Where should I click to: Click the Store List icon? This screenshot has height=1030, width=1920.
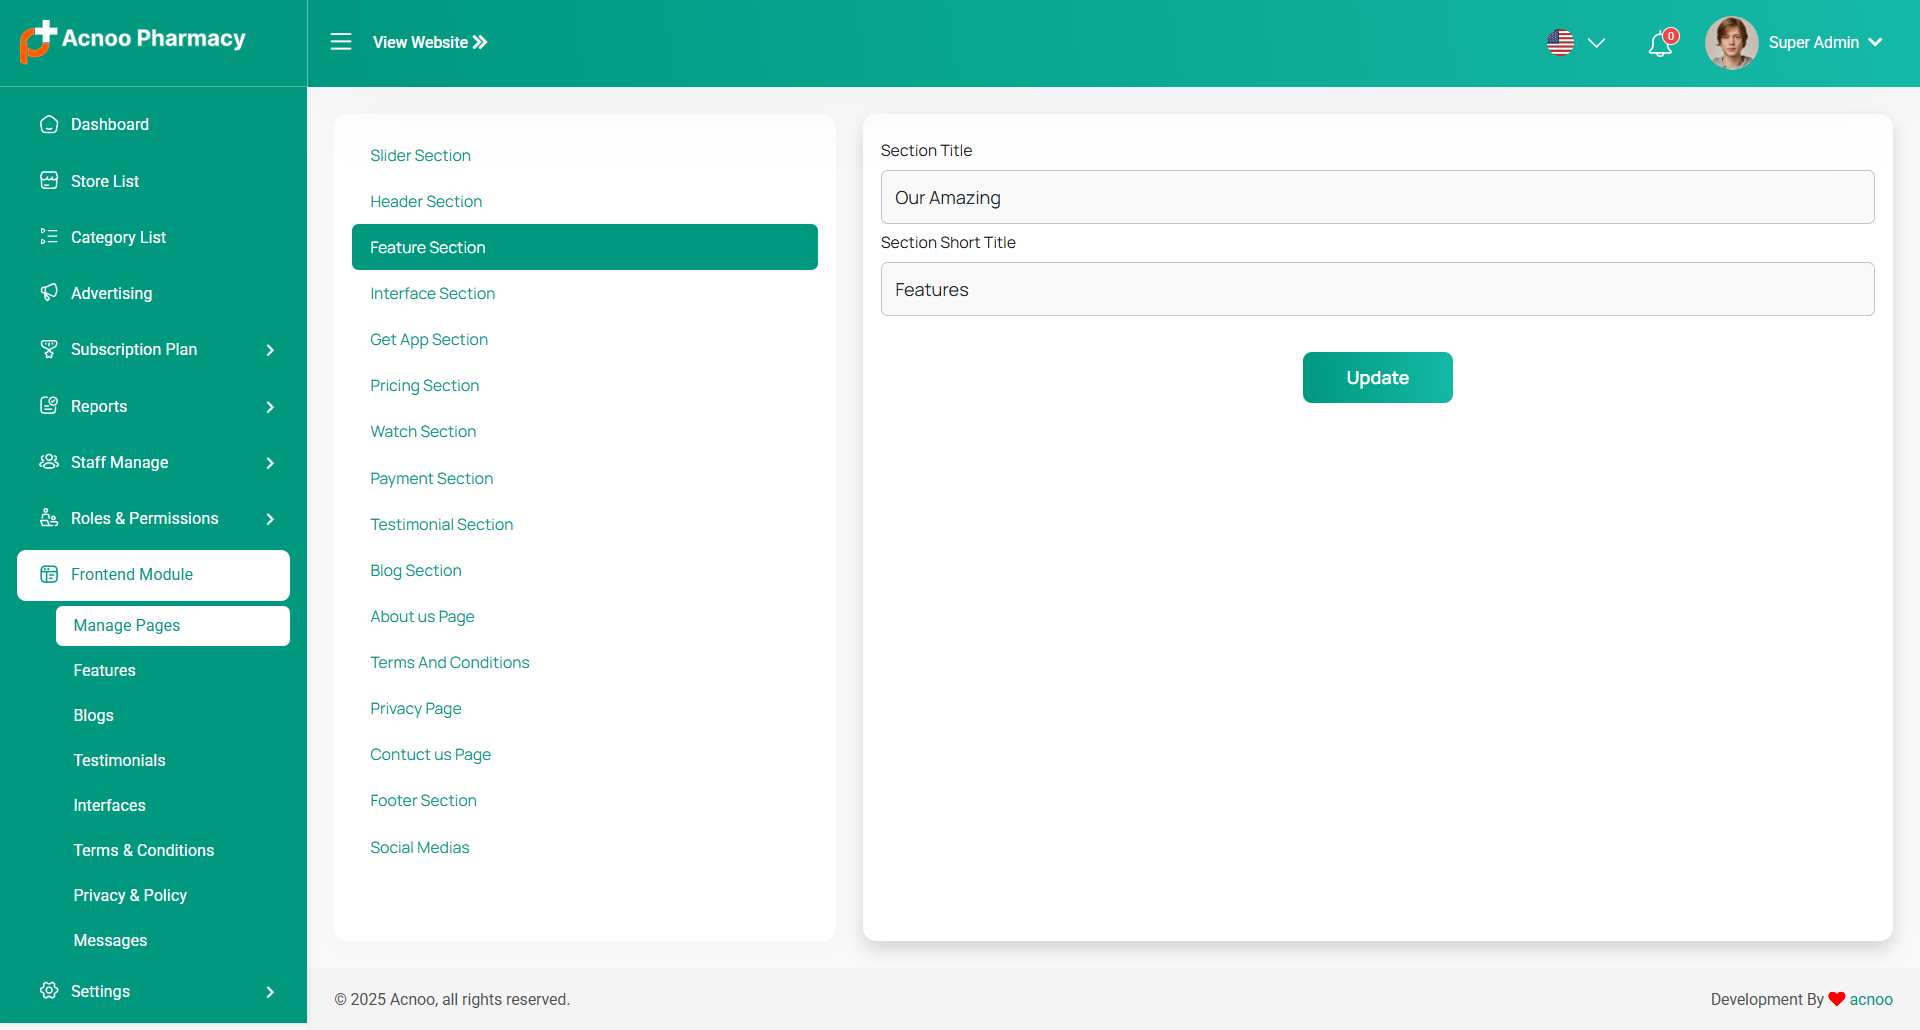49,181
